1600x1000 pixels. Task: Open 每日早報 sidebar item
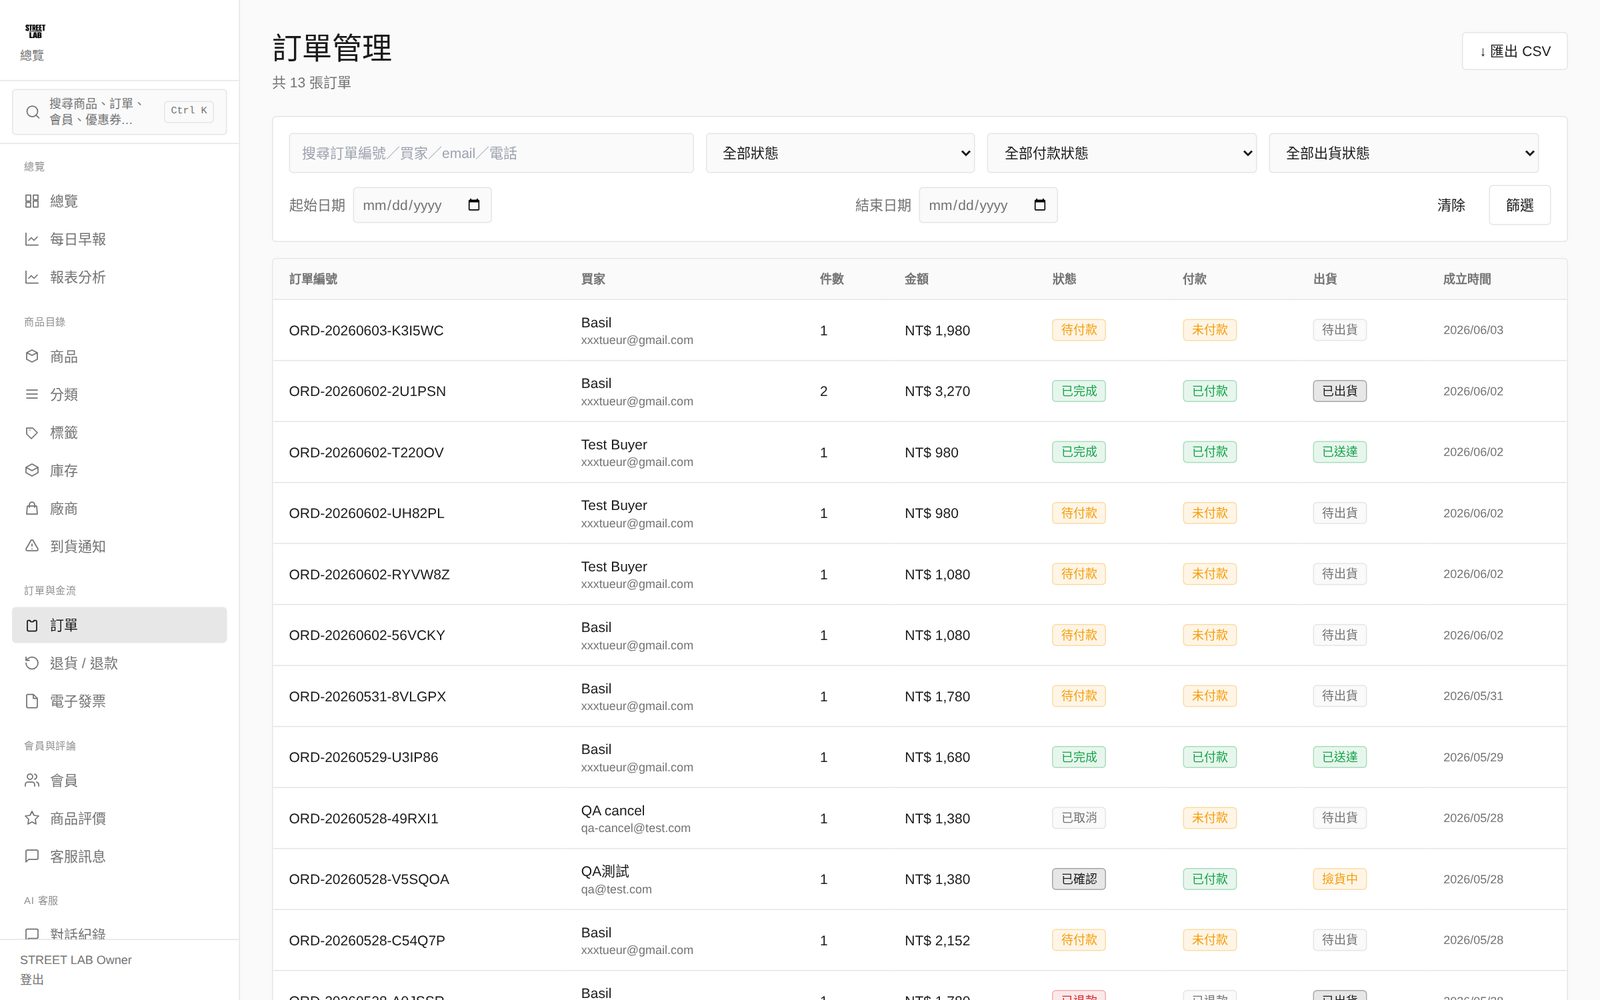click(119, 239)
